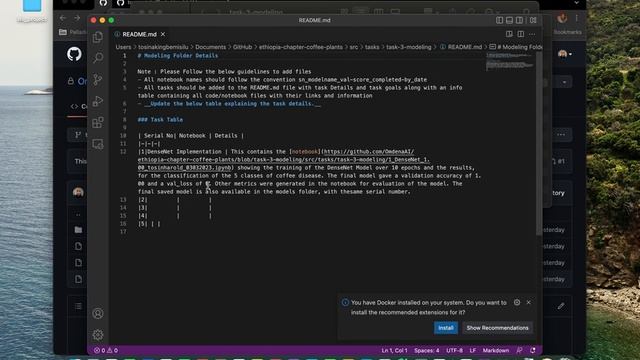Click Markdown language mode status entry

[496, 350]
